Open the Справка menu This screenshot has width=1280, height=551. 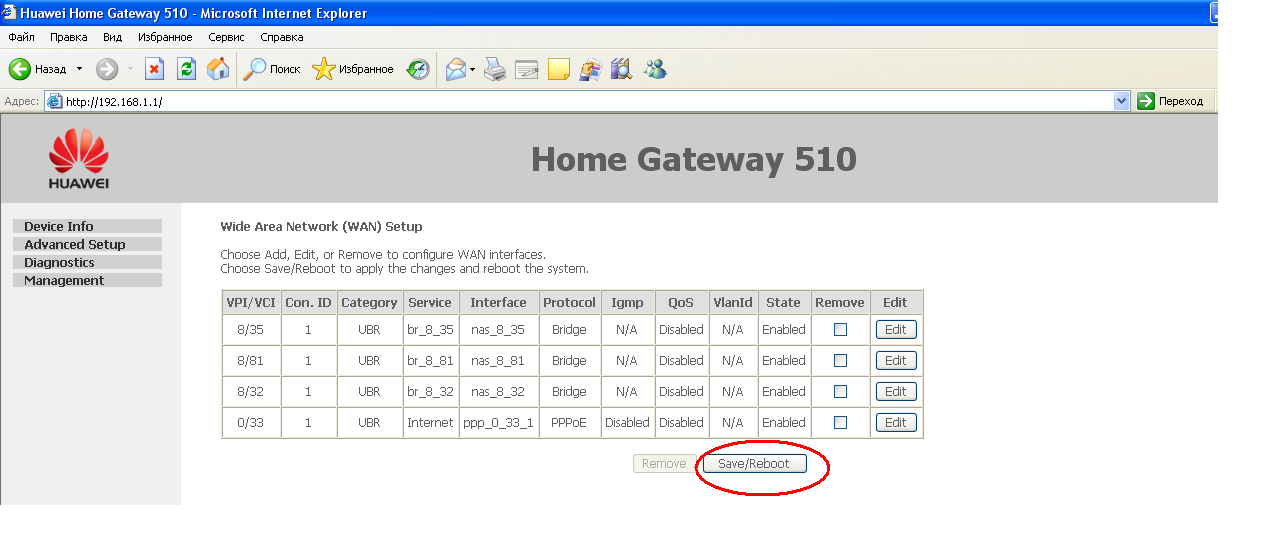coord(282,37)
